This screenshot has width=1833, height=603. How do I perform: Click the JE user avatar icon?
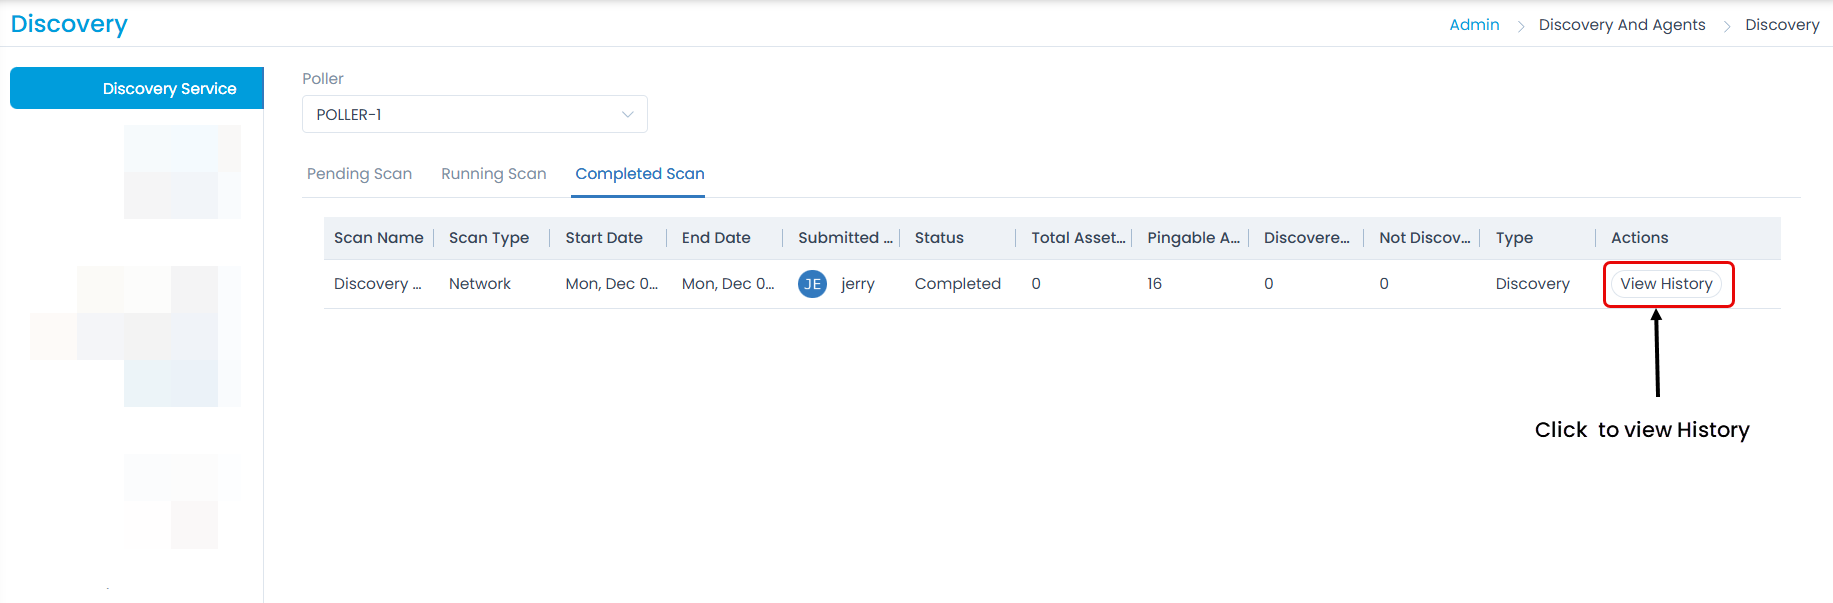click(x=812, y=284)
